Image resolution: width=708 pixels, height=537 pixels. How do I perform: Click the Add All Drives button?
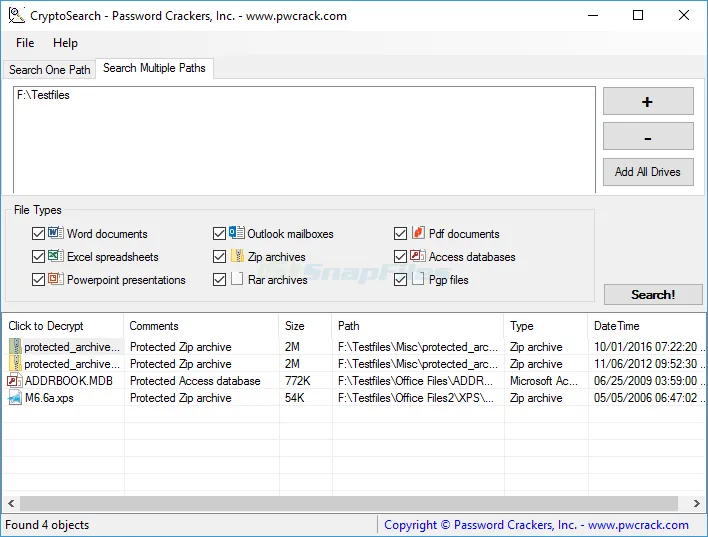point(648,172)
